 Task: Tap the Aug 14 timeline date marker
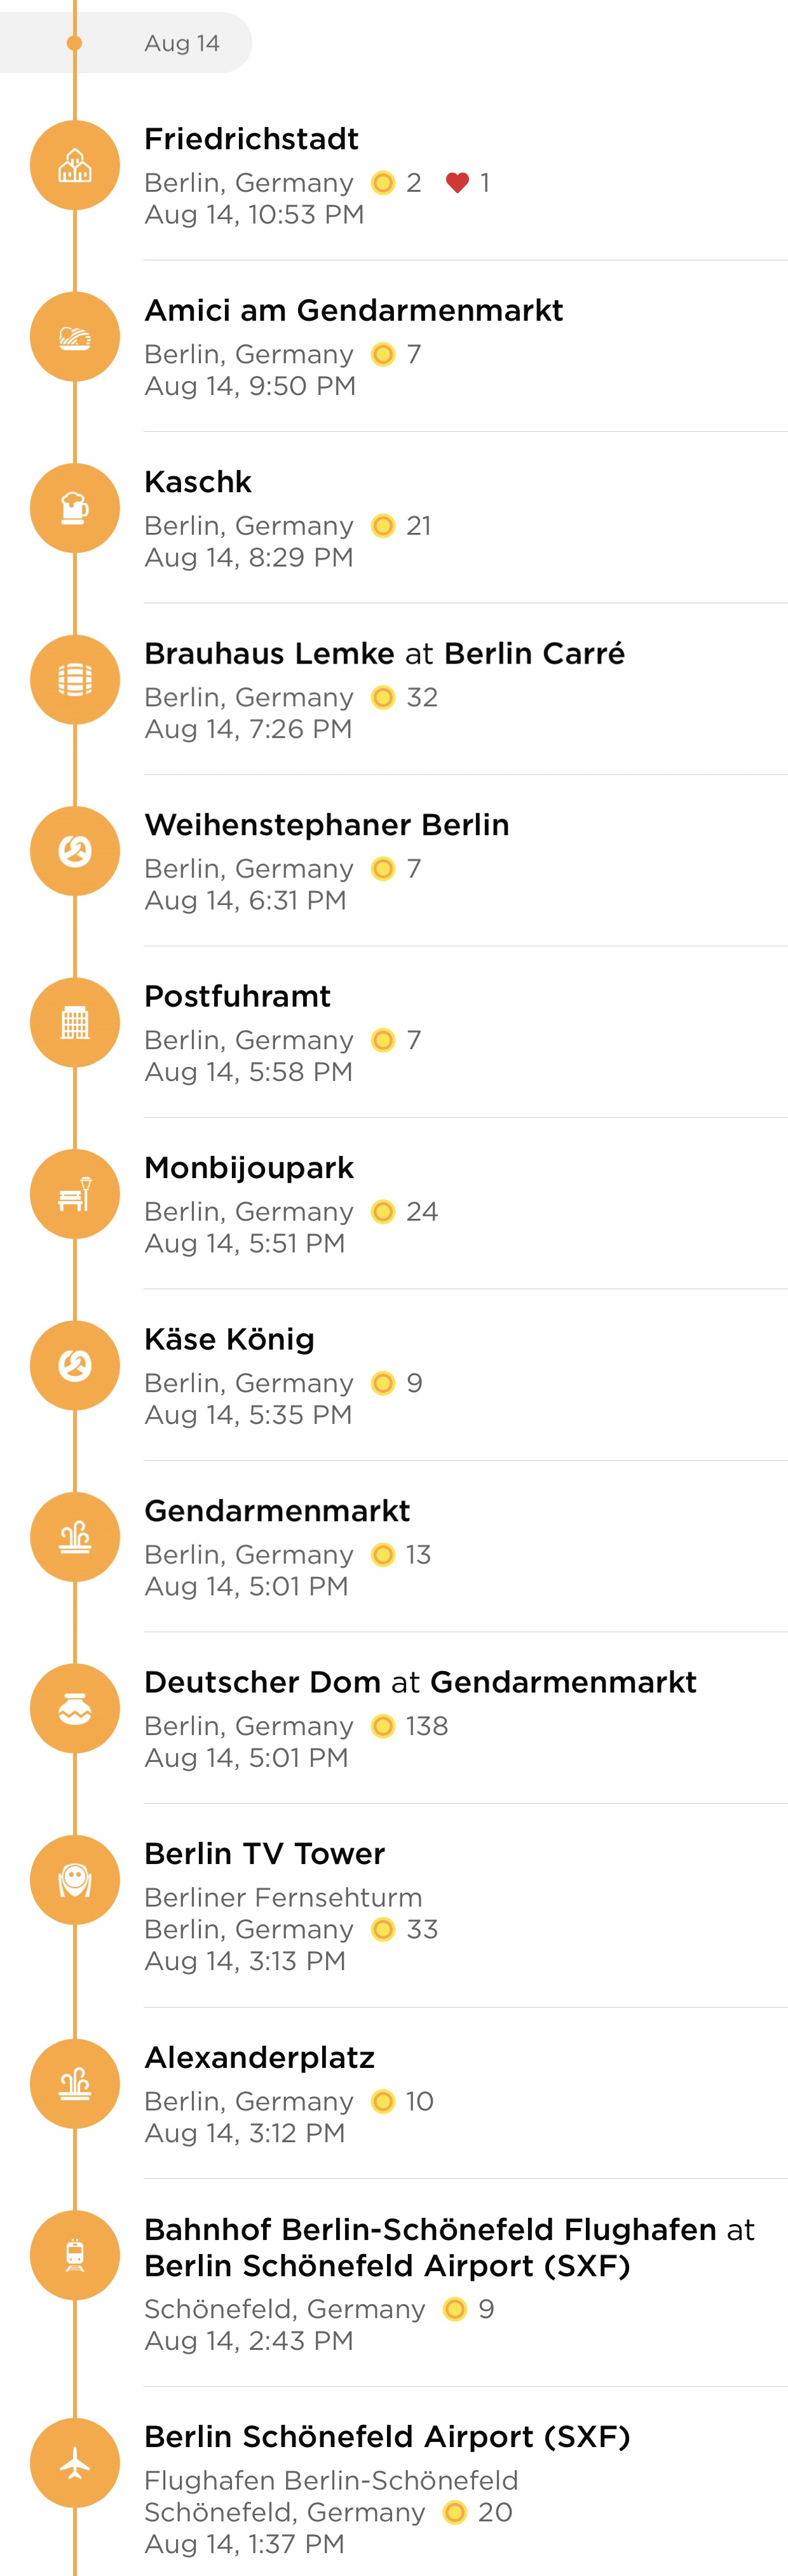(126, 43)
